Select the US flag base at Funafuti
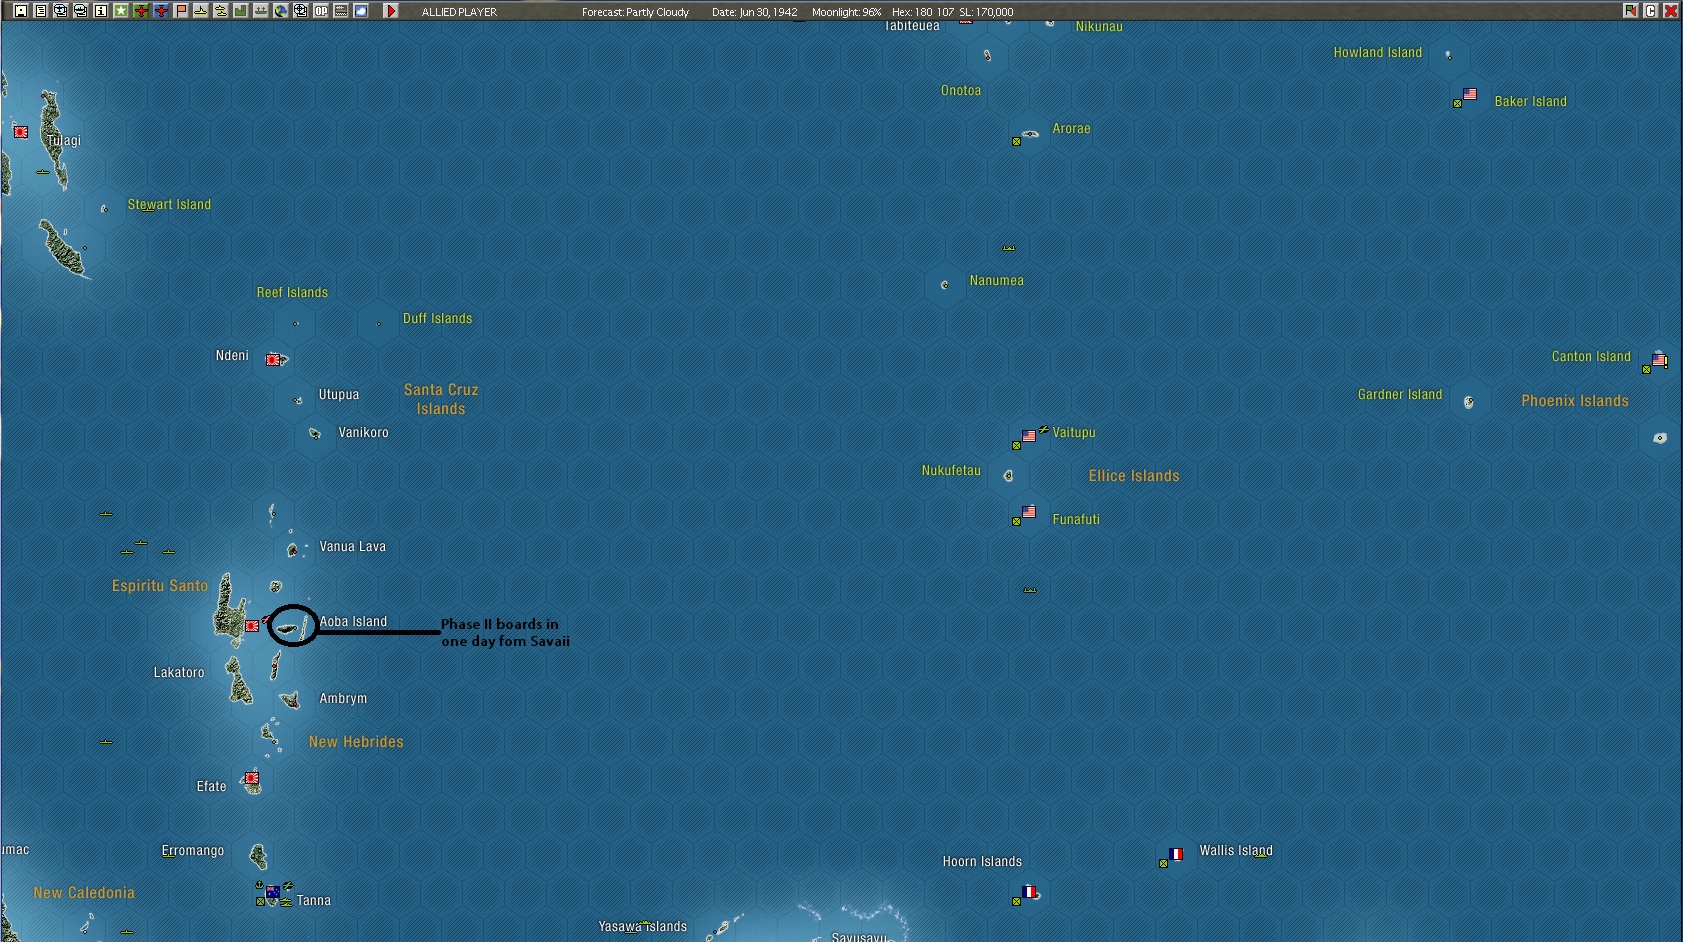1683x942 pixels. [x=1029, y=512]
